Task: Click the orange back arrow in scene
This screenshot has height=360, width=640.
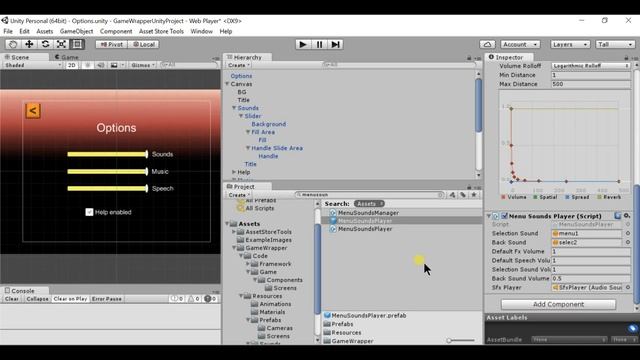Action: [33, 111]
